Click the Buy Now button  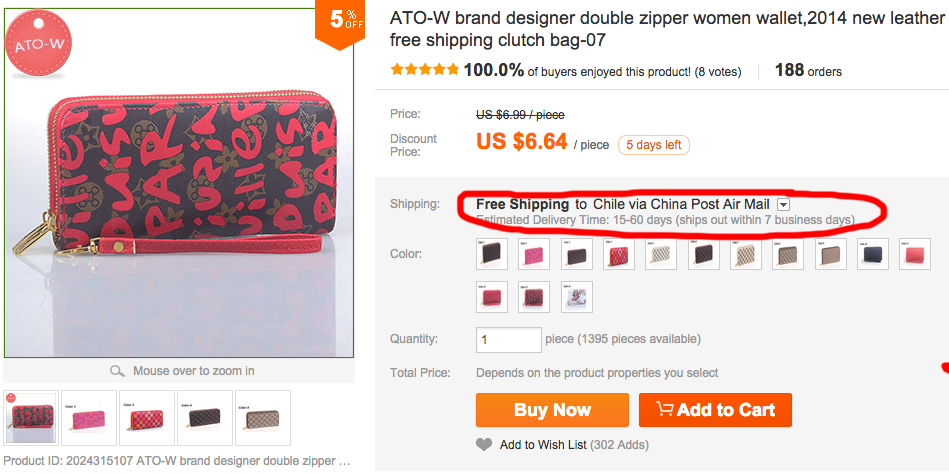coord(552,410)
